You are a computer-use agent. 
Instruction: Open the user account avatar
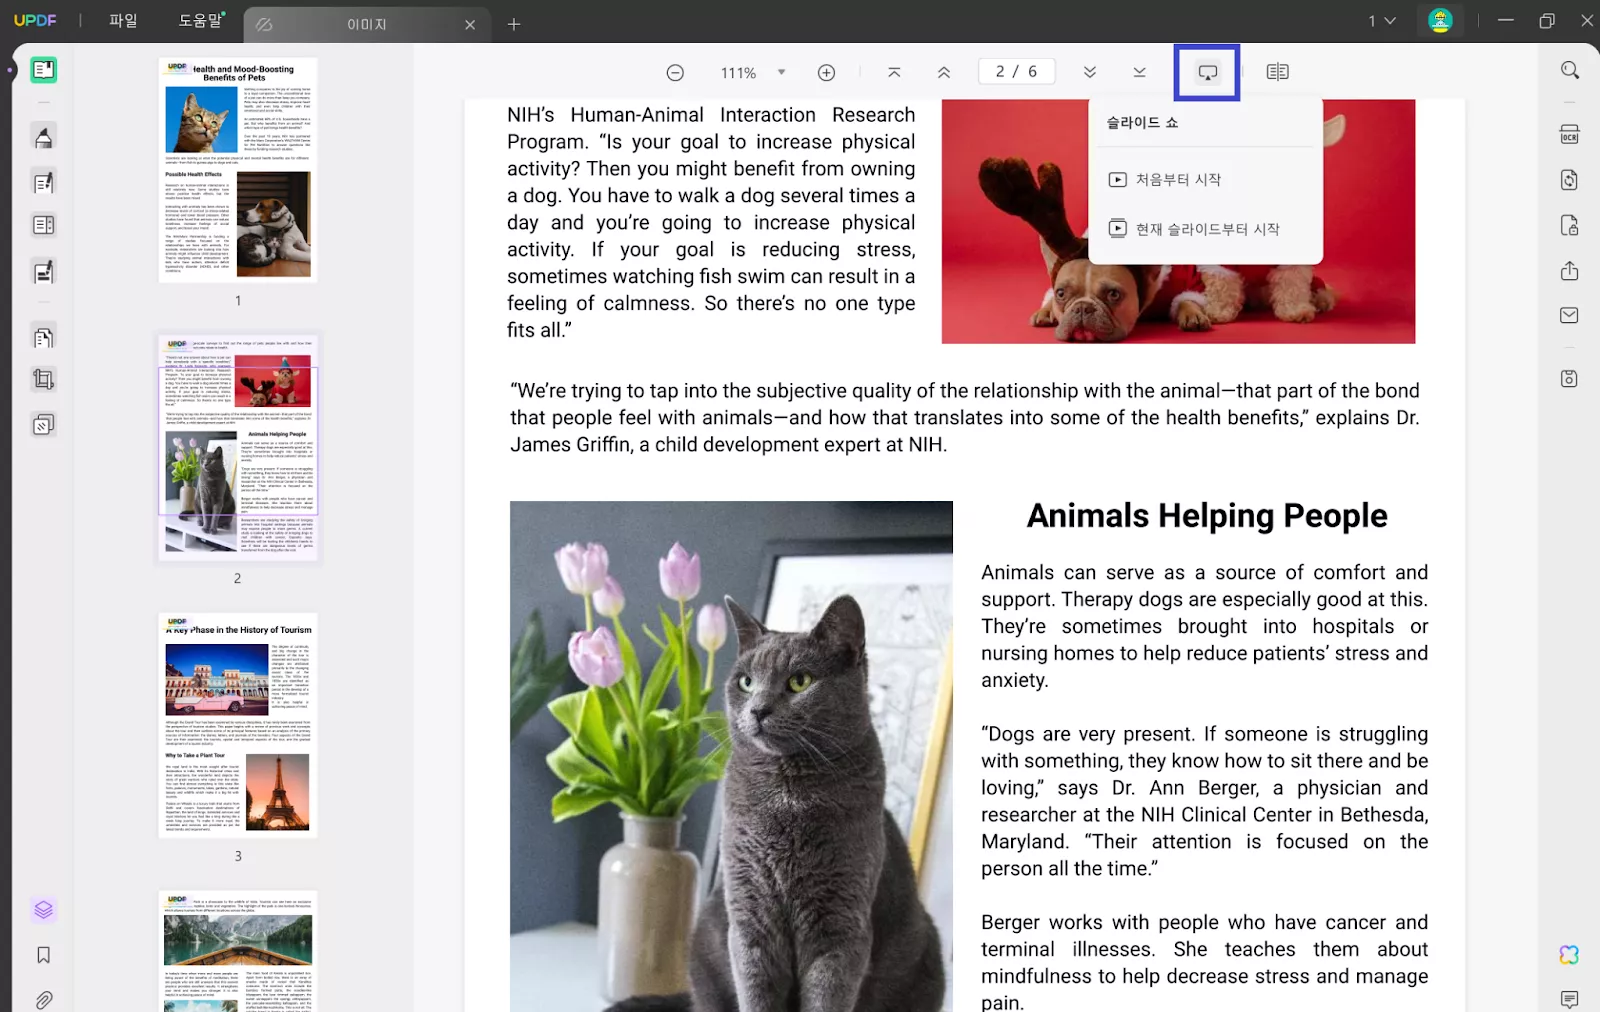point(1440,21)
